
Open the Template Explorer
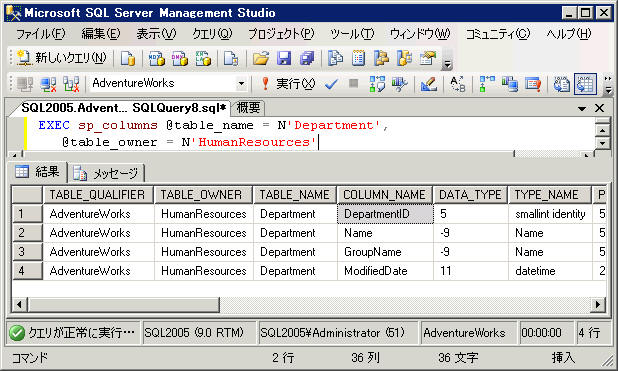click(x=404, y=58)
